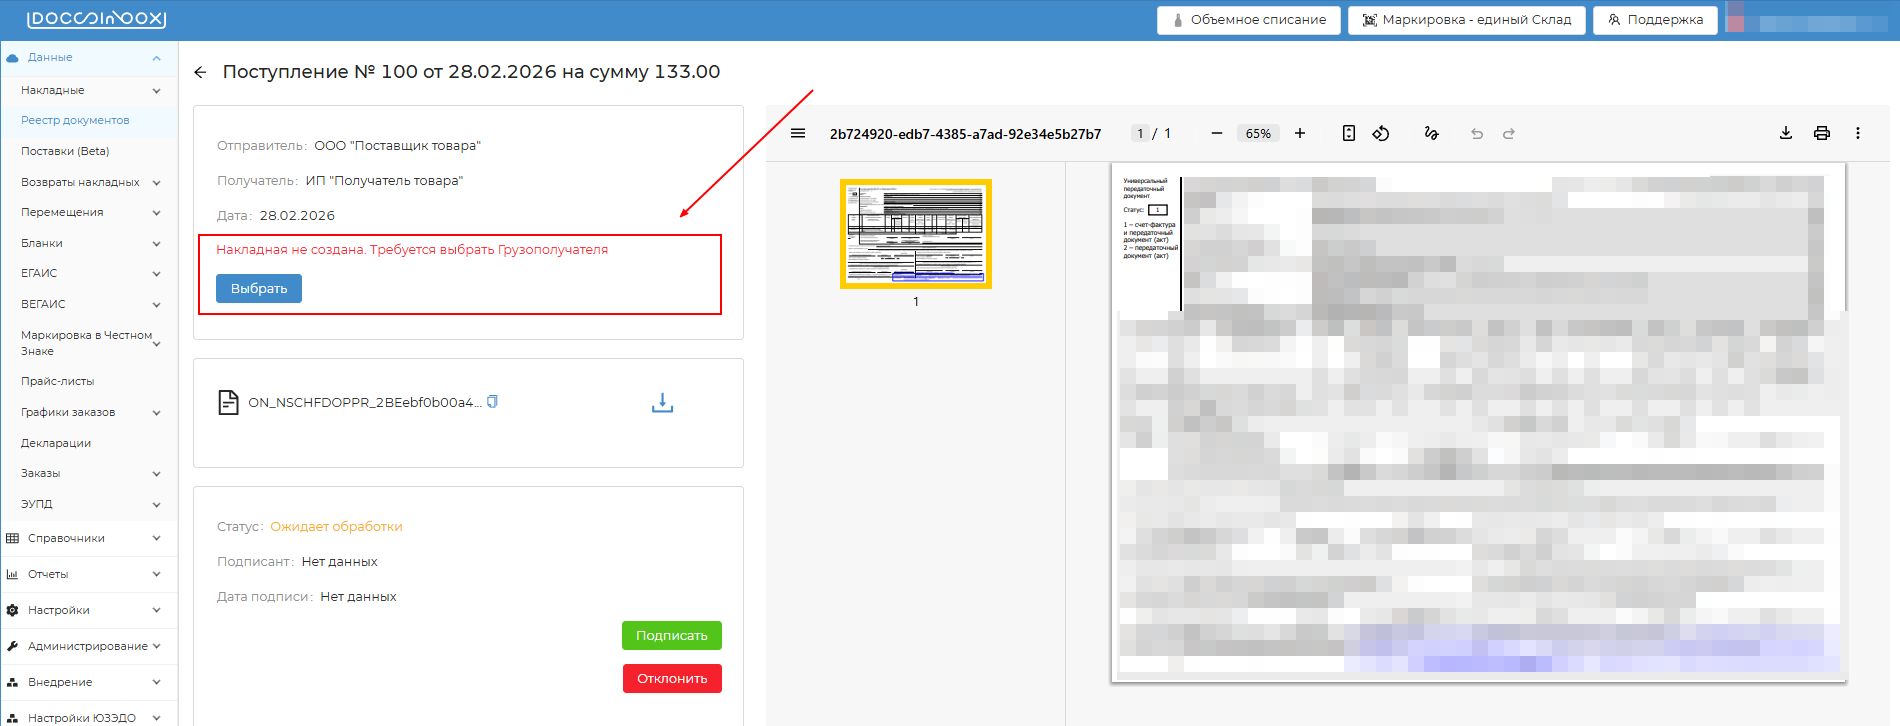This screenshot has height=726, width=1900.
Task: Download the ON_NSCHFDOPPR file attachment
Action: click(662, 403)
